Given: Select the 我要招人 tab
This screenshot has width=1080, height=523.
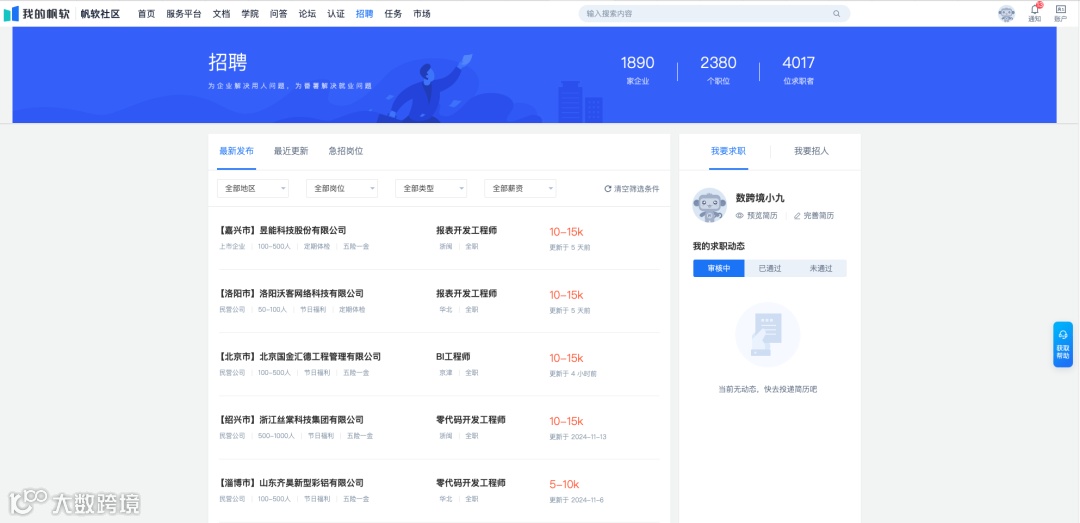Looking at the screenshot, I should coord(811,151).
